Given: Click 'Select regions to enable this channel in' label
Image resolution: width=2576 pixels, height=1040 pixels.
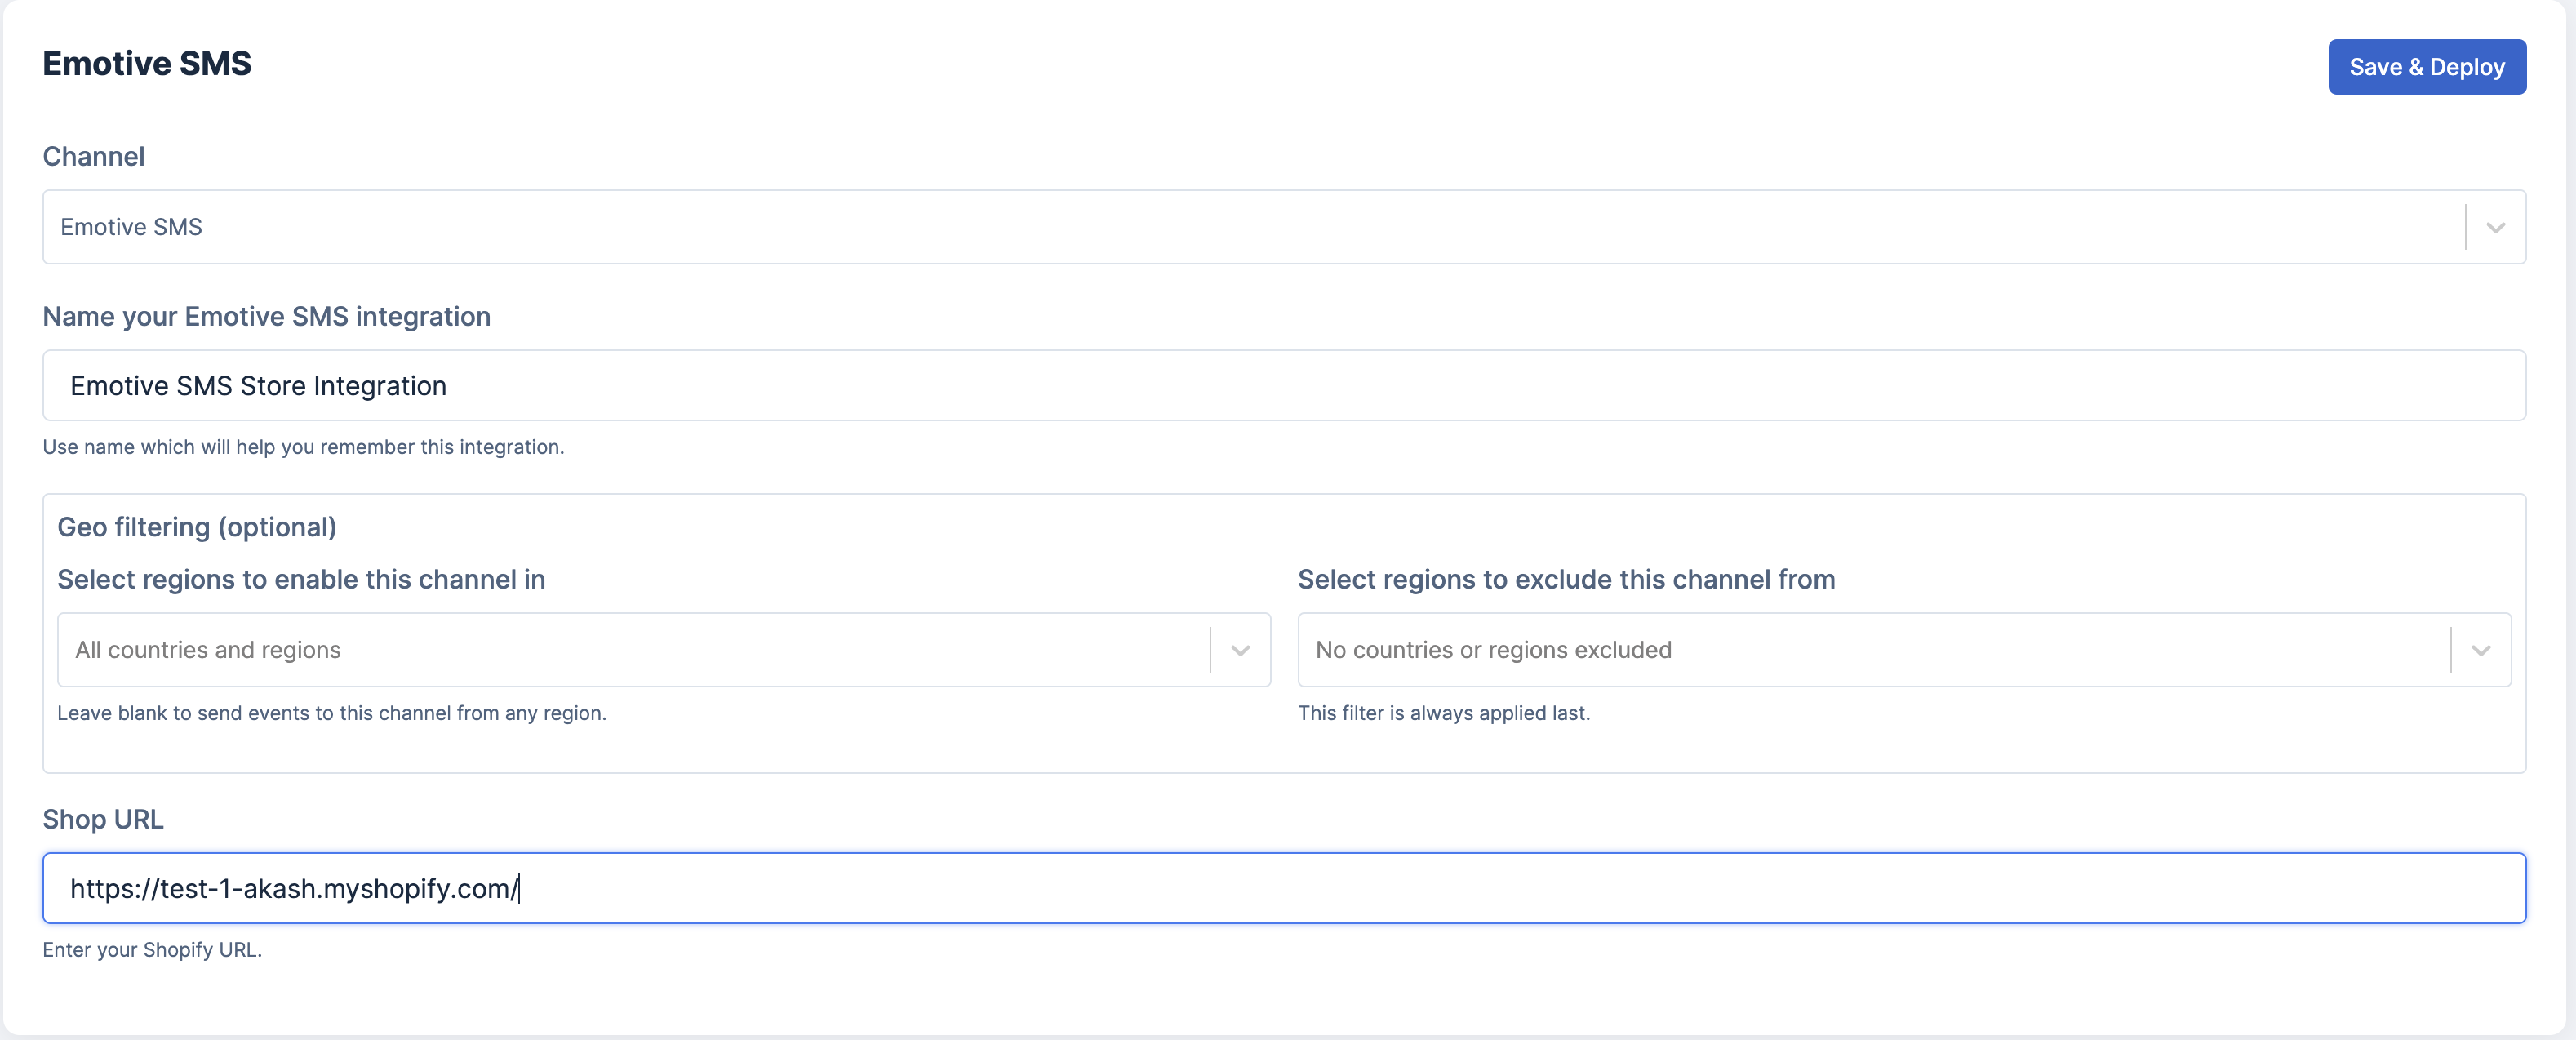Looking at the screenshot, I should coord(301,579).
